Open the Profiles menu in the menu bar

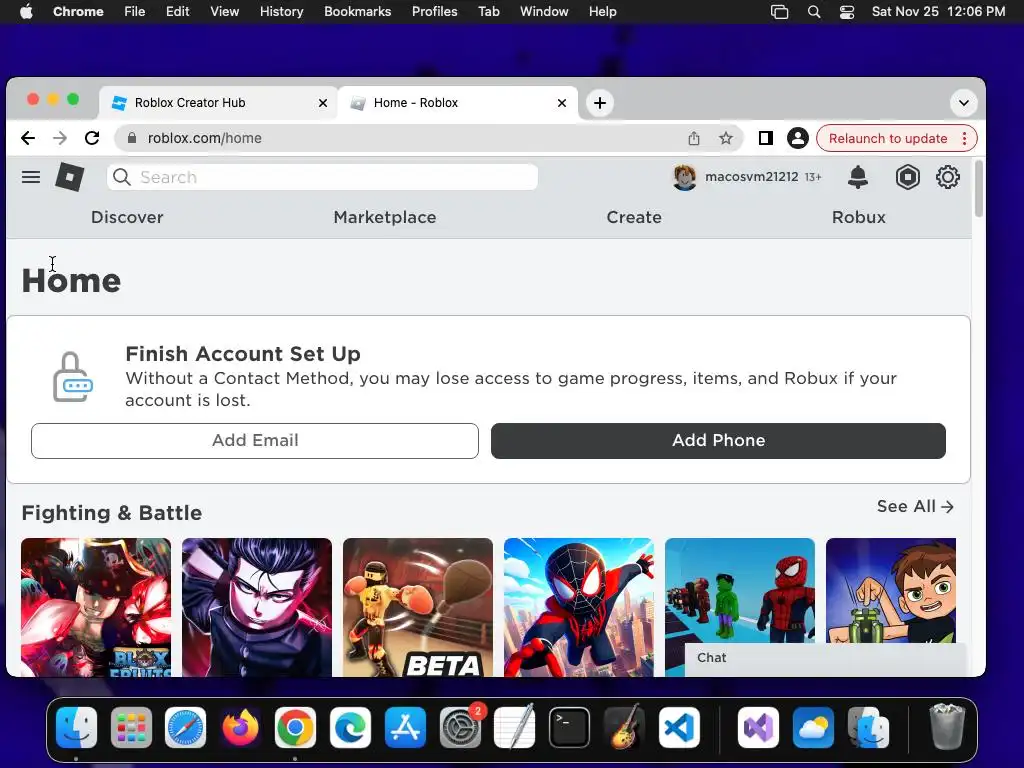pyautogui.click(x=434, y=12)
